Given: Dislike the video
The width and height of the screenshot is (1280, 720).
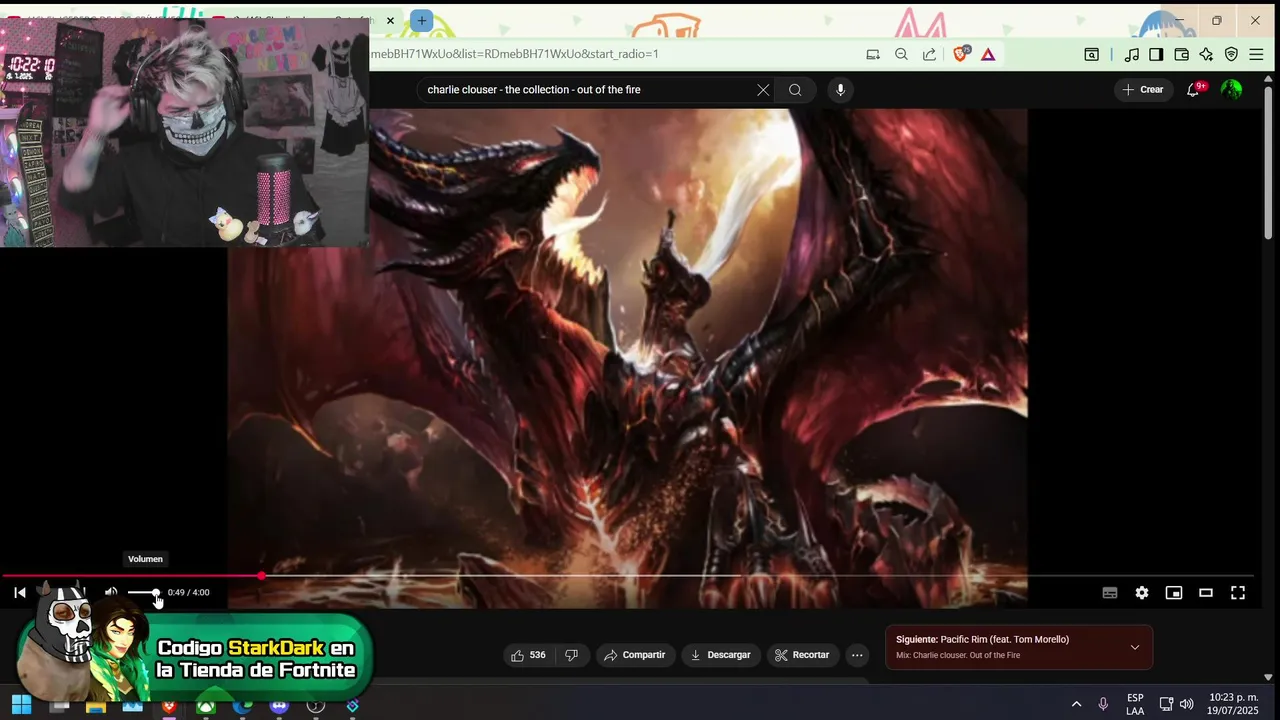Looking at the screenshot, I should 572,655.
